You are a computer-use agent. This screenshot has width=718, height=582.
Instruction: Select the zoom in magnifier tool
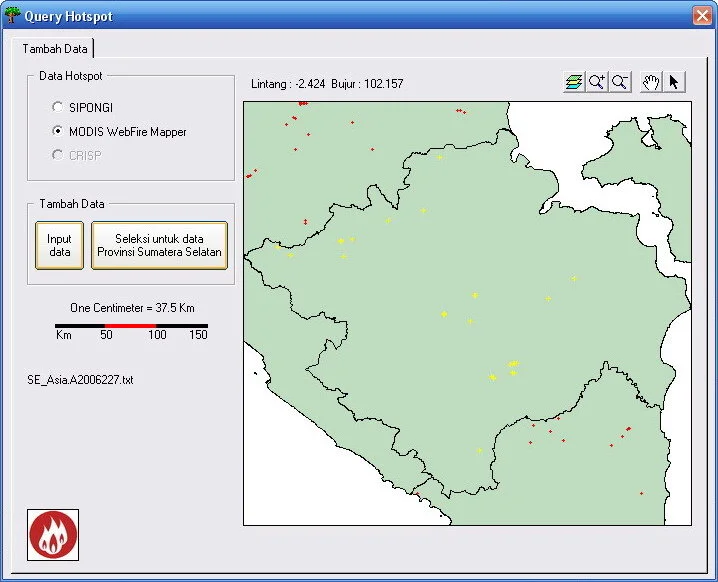tap(597, 82)
